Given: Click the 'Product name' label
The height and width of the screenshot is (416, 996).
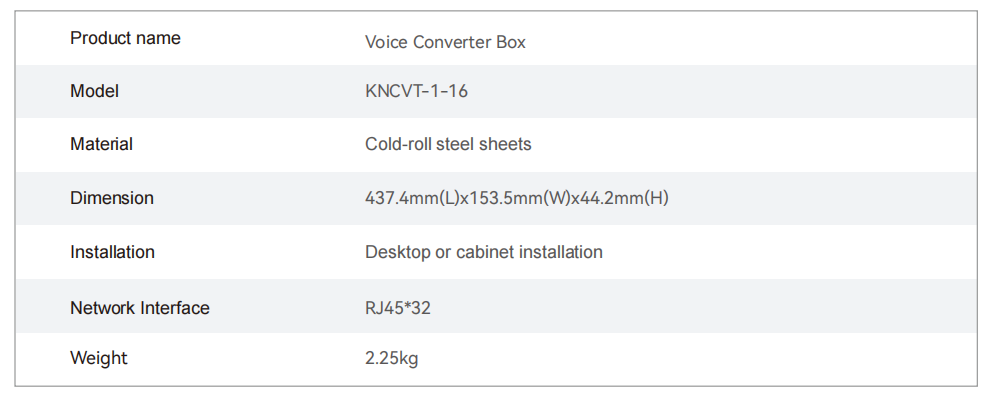Looking at the screenshot, I should click(x=125, y=38).
